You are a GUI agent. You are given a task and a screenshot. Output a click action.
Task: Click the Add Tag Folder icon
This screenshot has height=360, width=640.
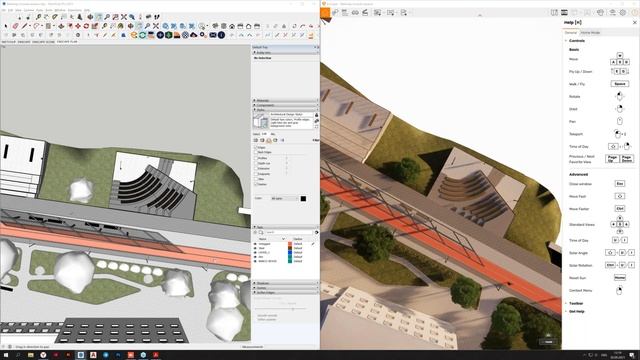click(261, 233)
